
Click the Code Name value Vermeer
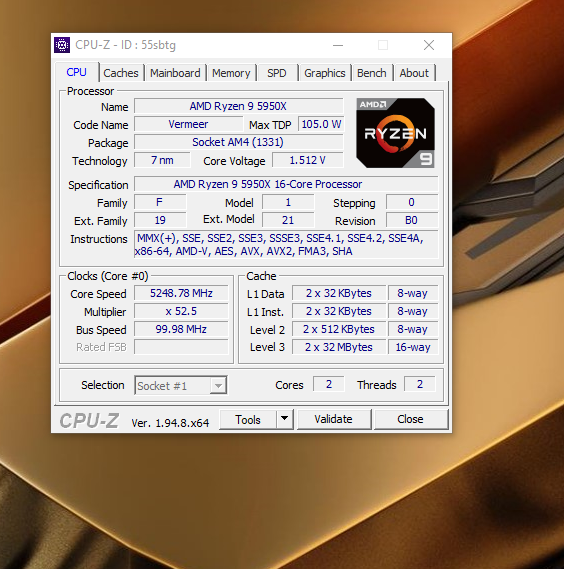(188, 124)
